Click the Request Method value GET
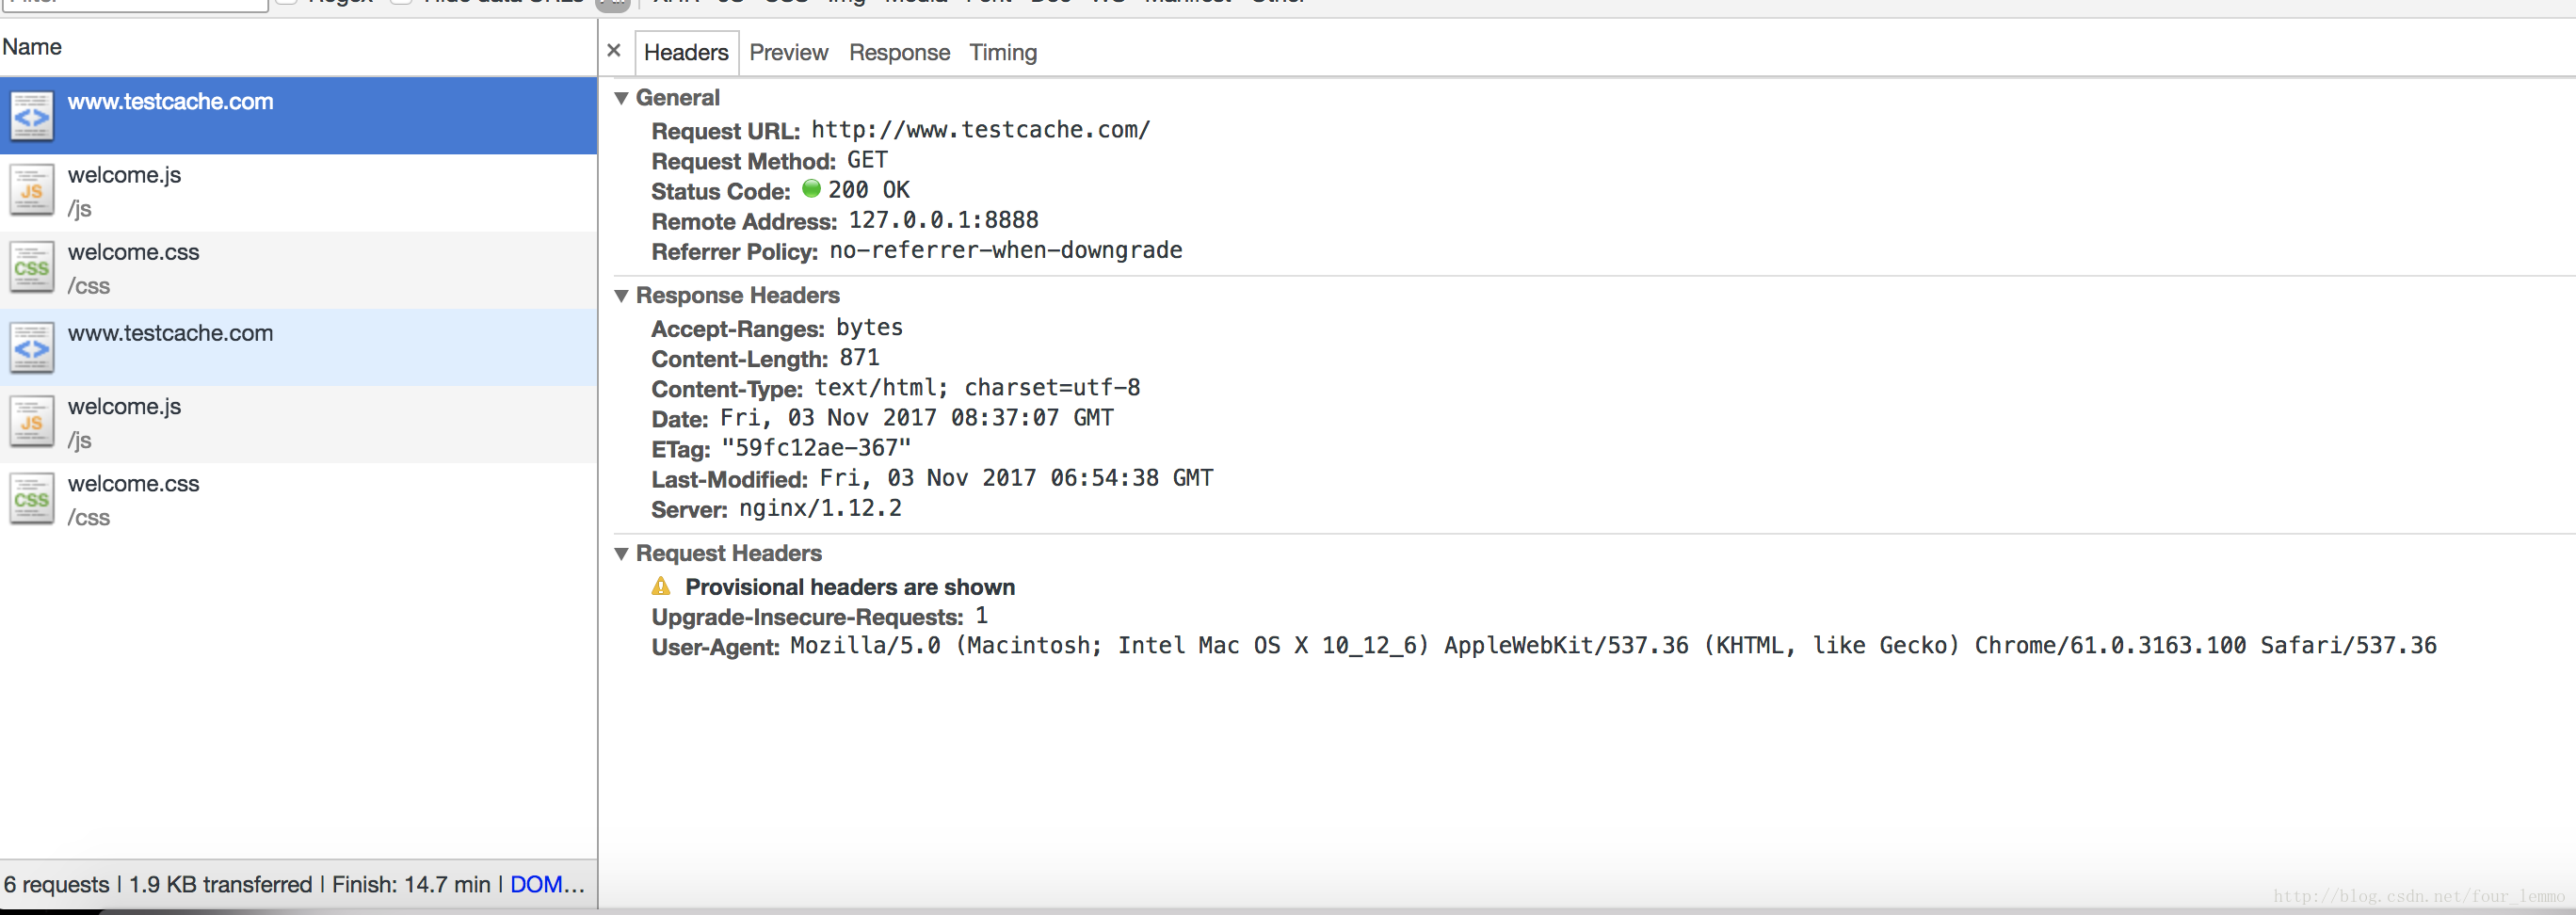Image resolution: width=2576 pixels, height=915 pixels. click(867, 160)
